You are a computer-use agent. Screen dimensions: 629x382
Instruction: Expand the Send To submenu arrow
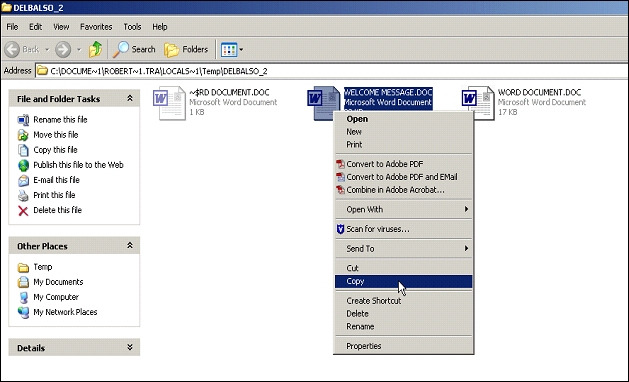[466, 248]
